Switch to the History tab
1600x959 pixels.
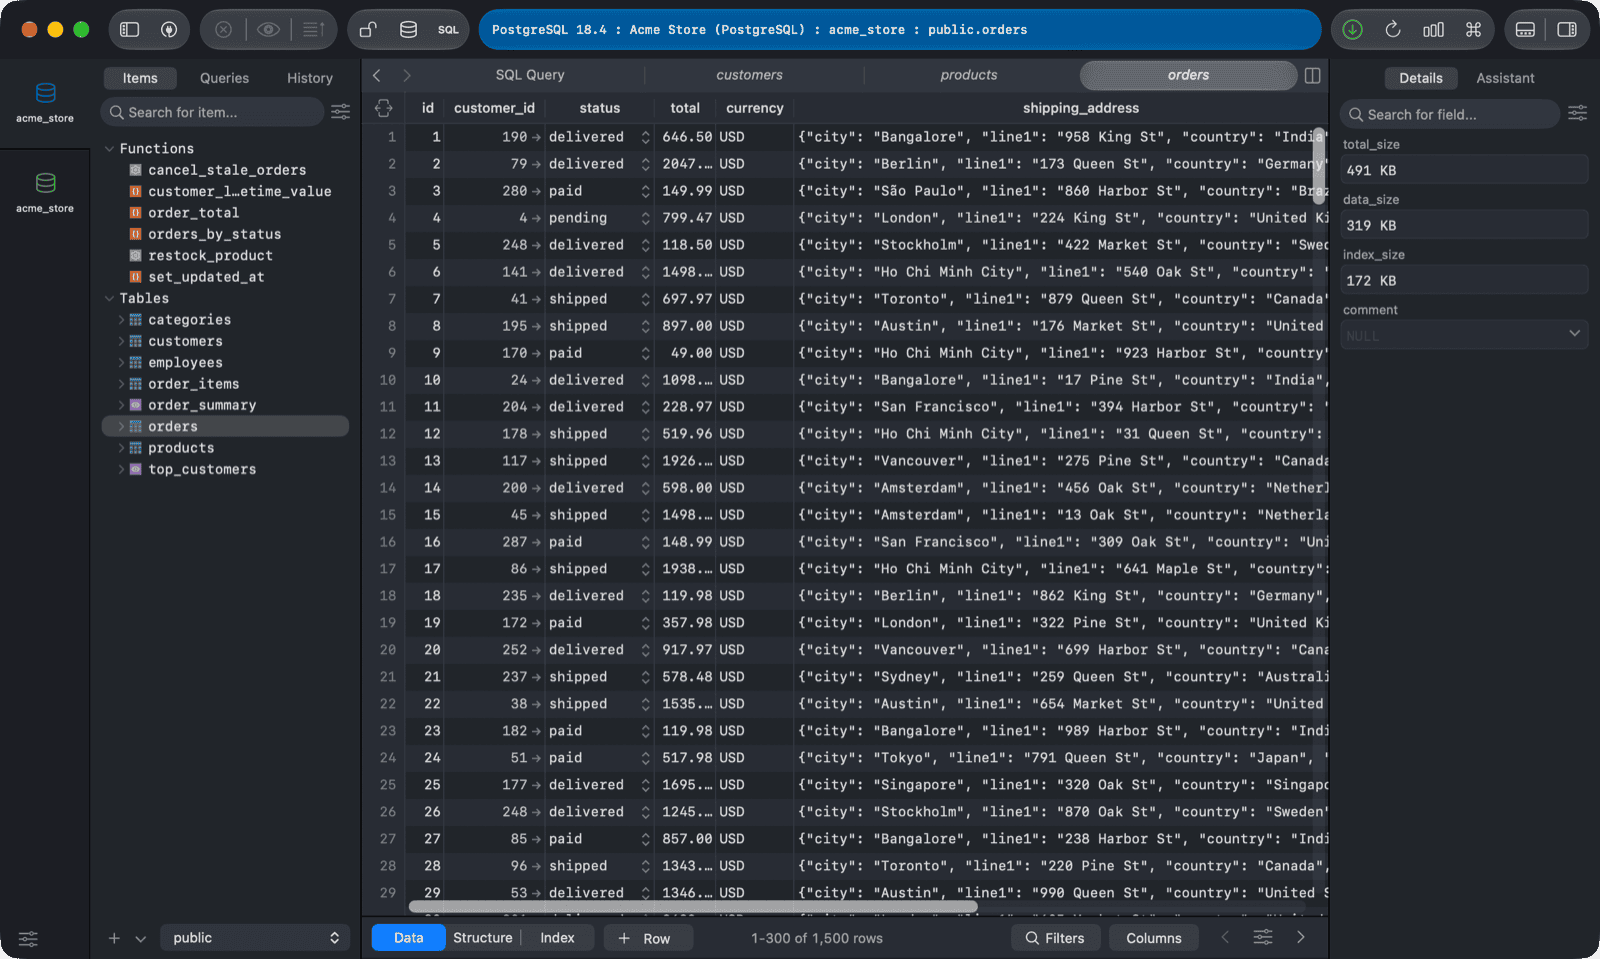coord(310,78)
